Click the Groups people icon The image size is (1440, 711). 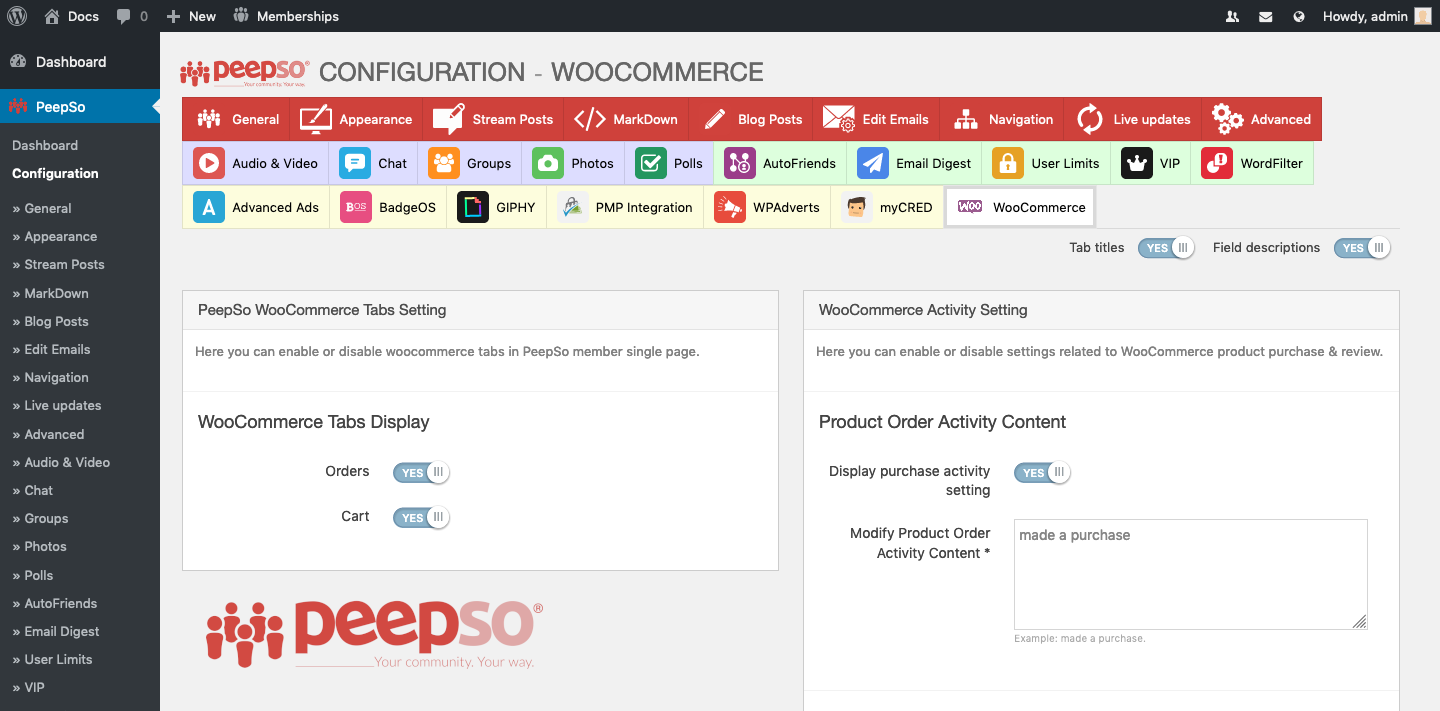tap(444, 163)
